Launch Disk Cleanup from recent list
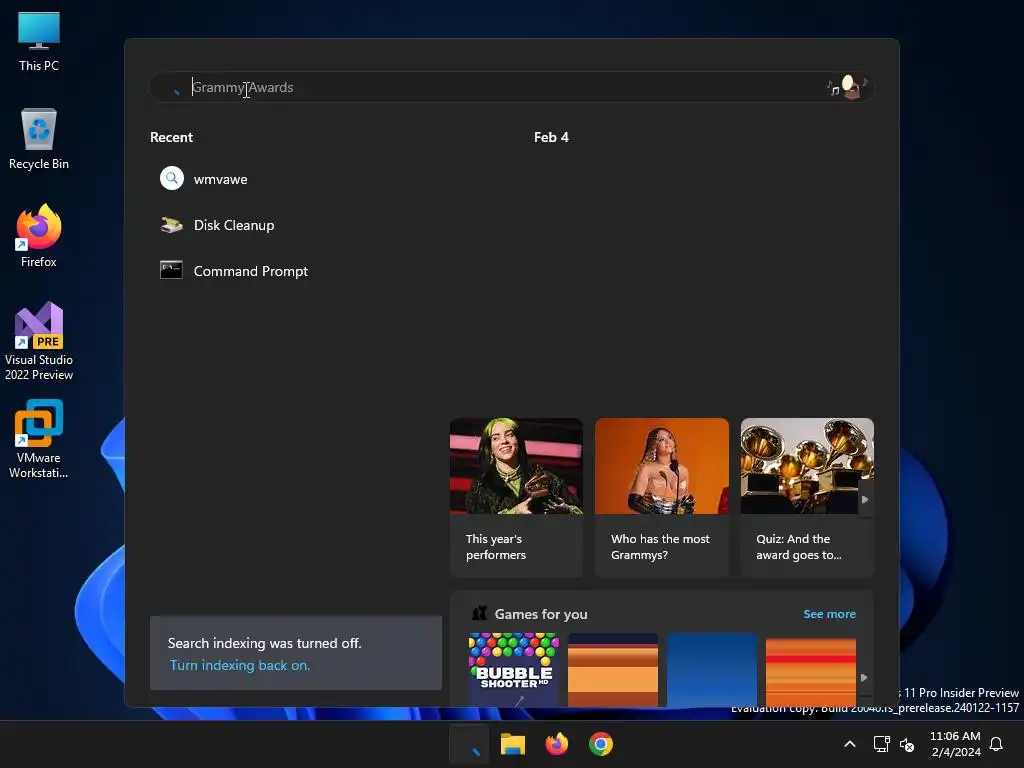Viewport: 1024px width, 768px height. (234, 225)
